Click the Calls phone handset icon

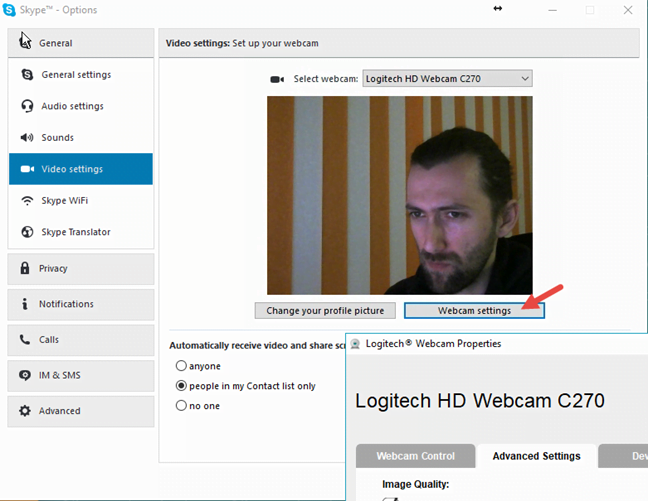[25, 339]
